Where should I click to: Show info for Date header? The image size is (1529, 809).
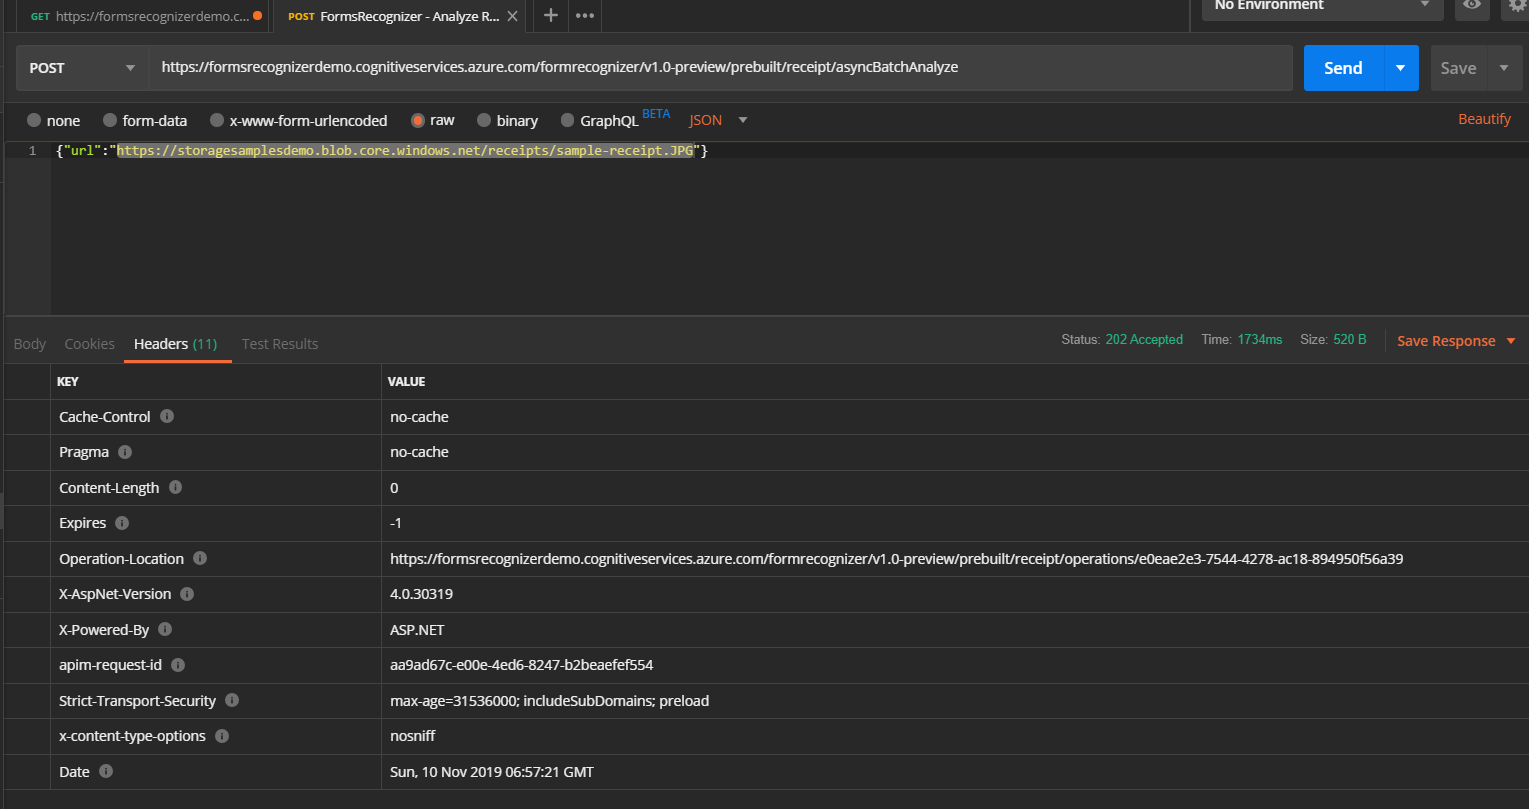pos(106,771)
